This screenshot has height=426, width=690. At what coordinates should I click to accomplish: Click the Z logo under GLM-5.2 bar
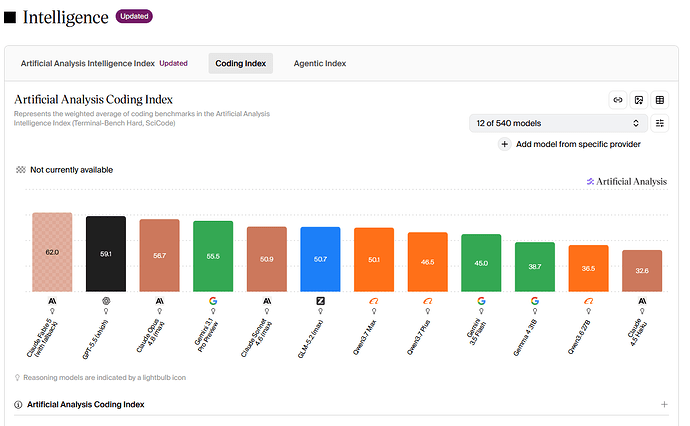(320, 301)
